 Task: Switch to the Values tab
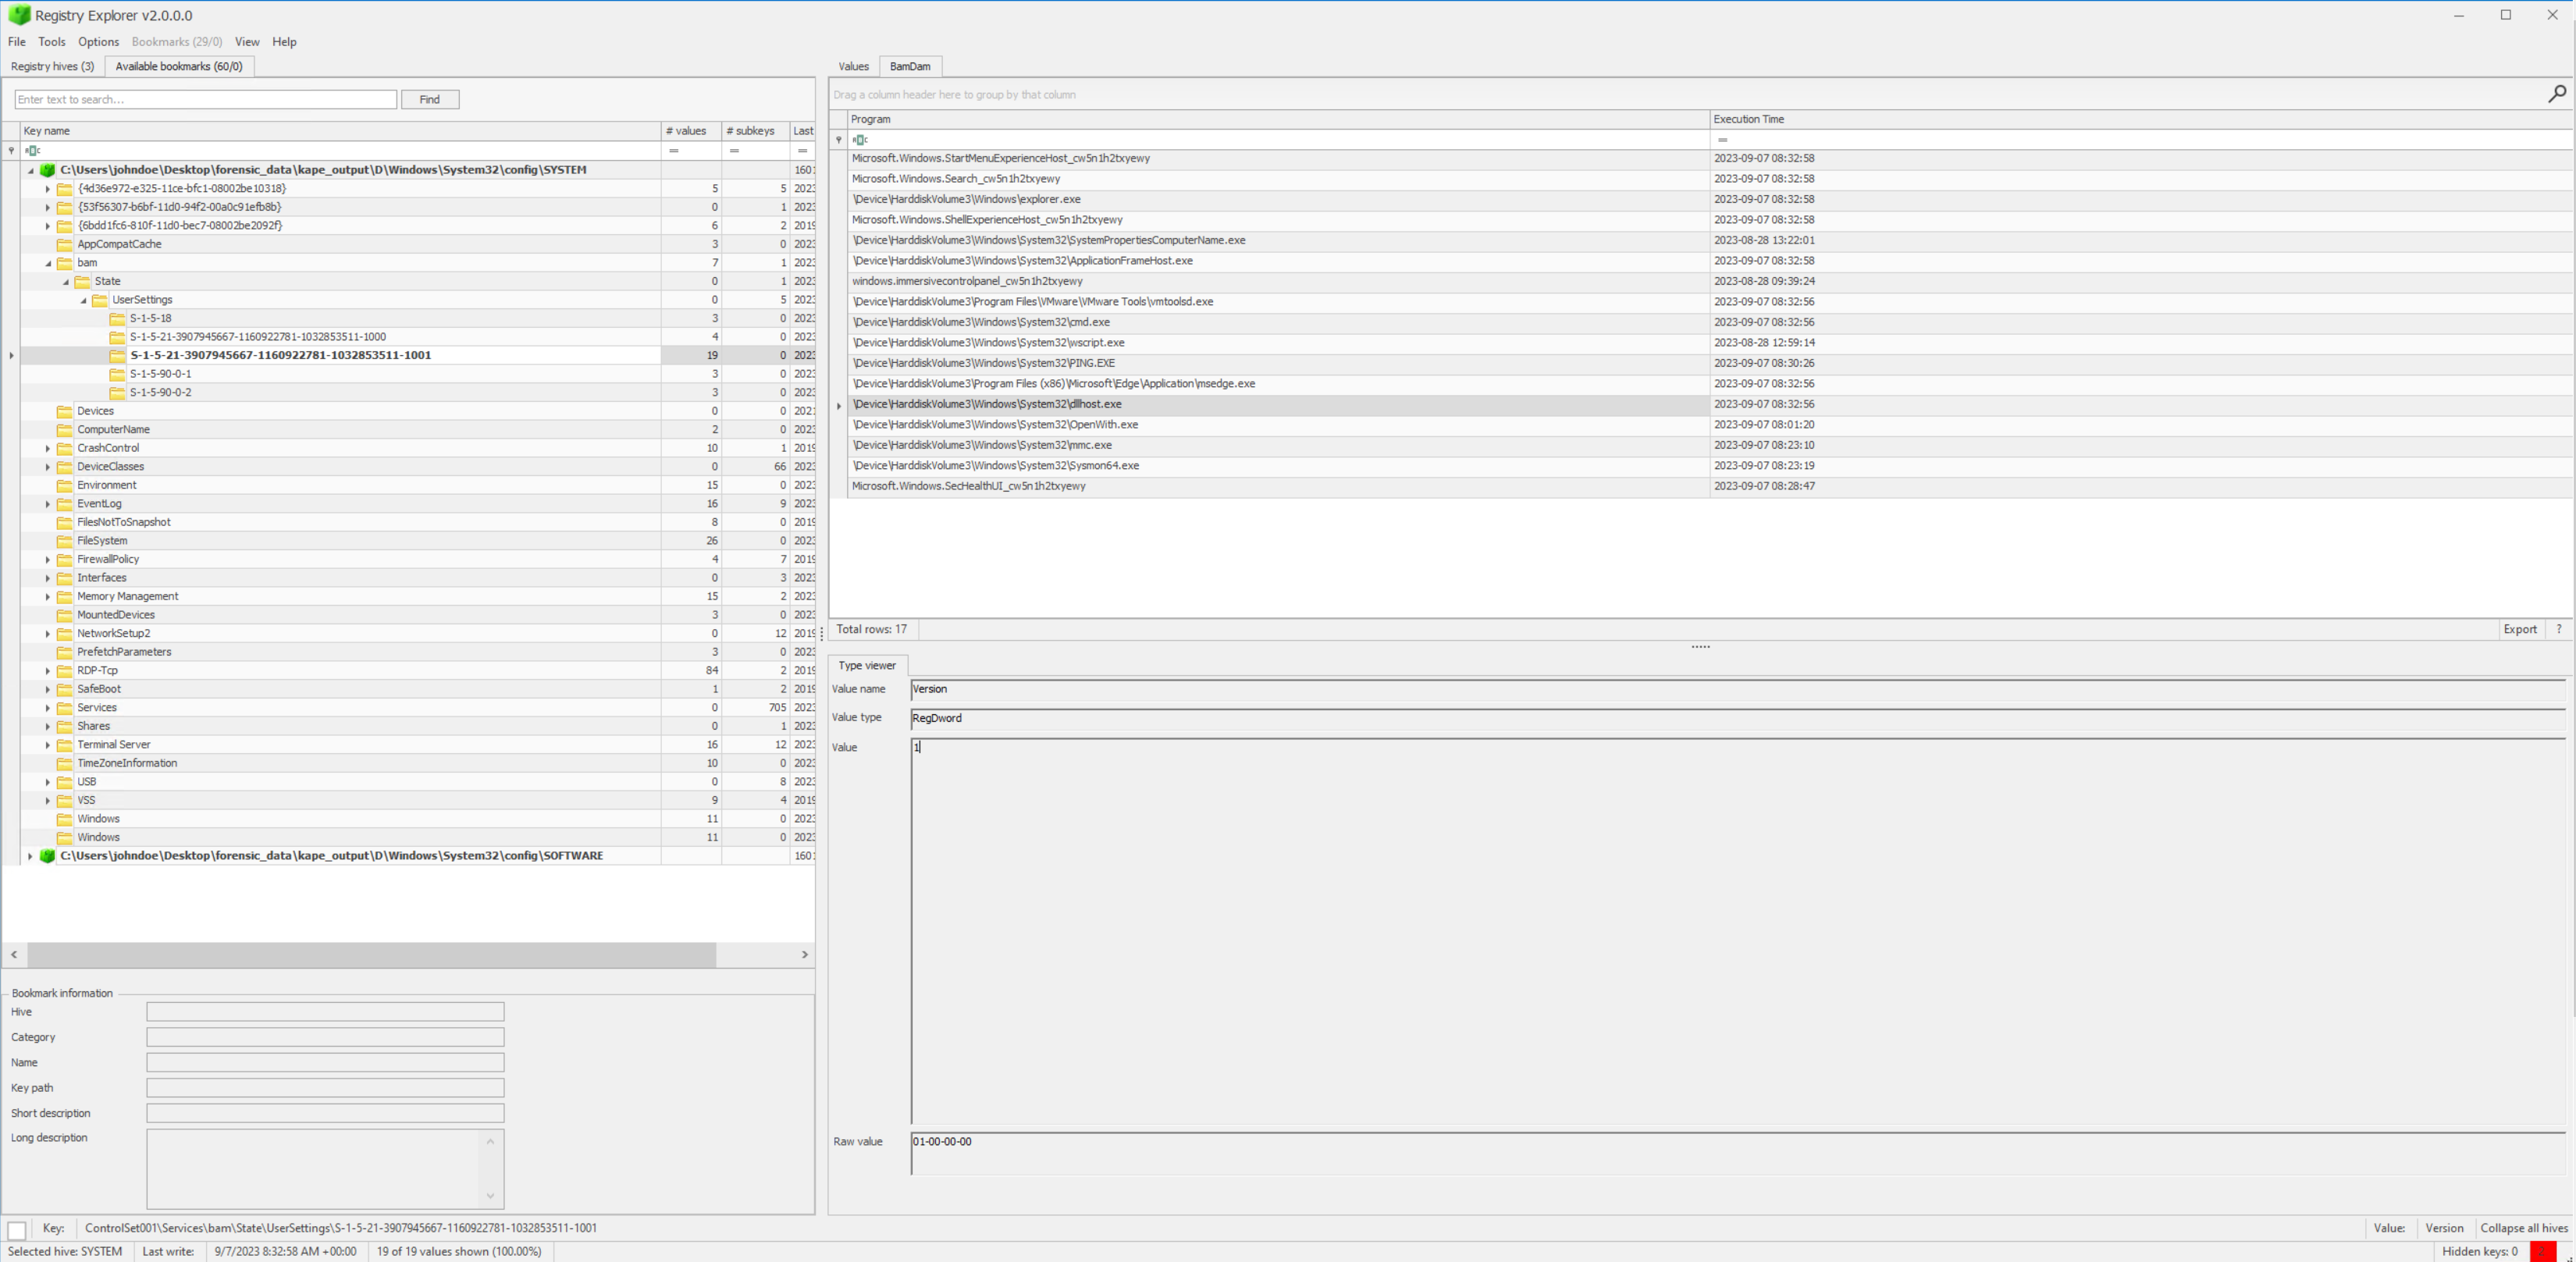tap(853, 66)
